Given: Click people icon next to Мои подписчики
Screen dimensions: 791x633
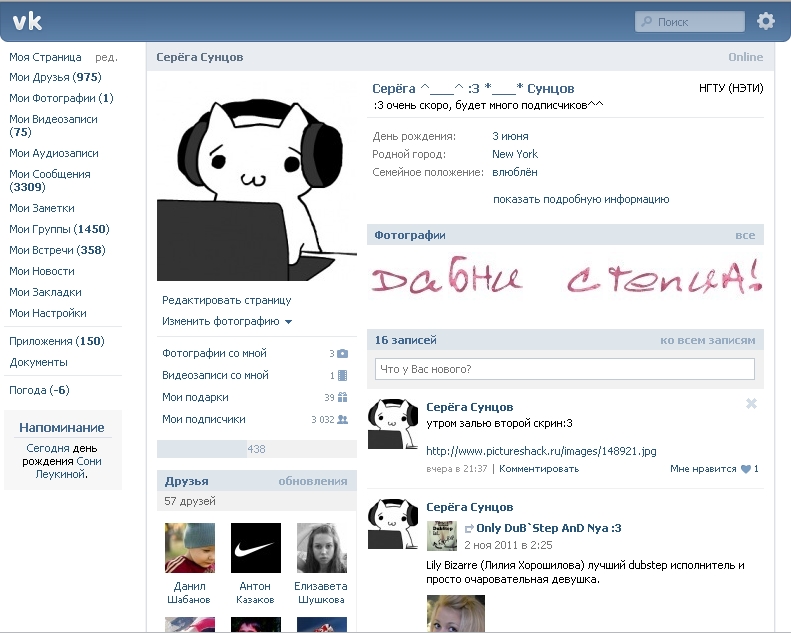Looking at the screenshot, I should [x=342, y=419].
